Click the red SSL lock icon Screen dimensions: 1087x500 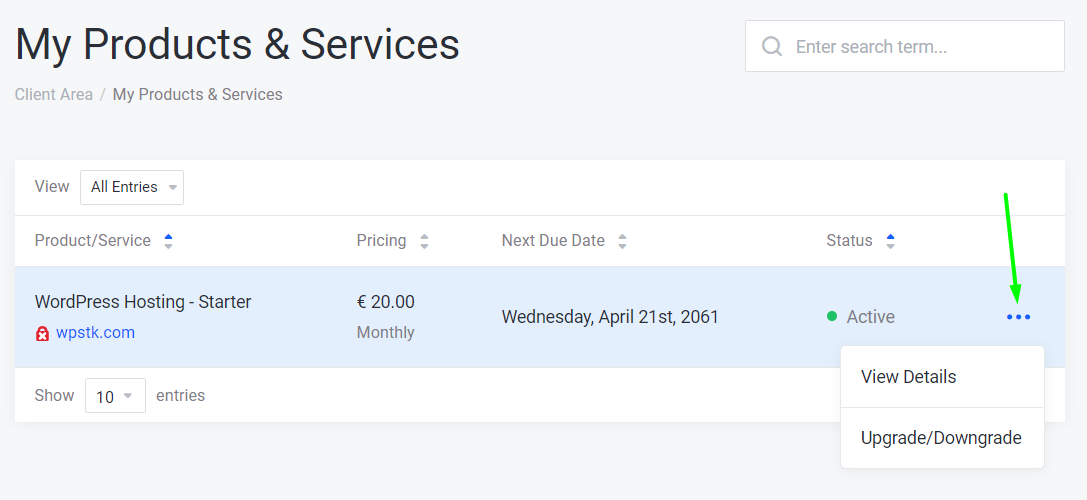click(x=43, y=333)
